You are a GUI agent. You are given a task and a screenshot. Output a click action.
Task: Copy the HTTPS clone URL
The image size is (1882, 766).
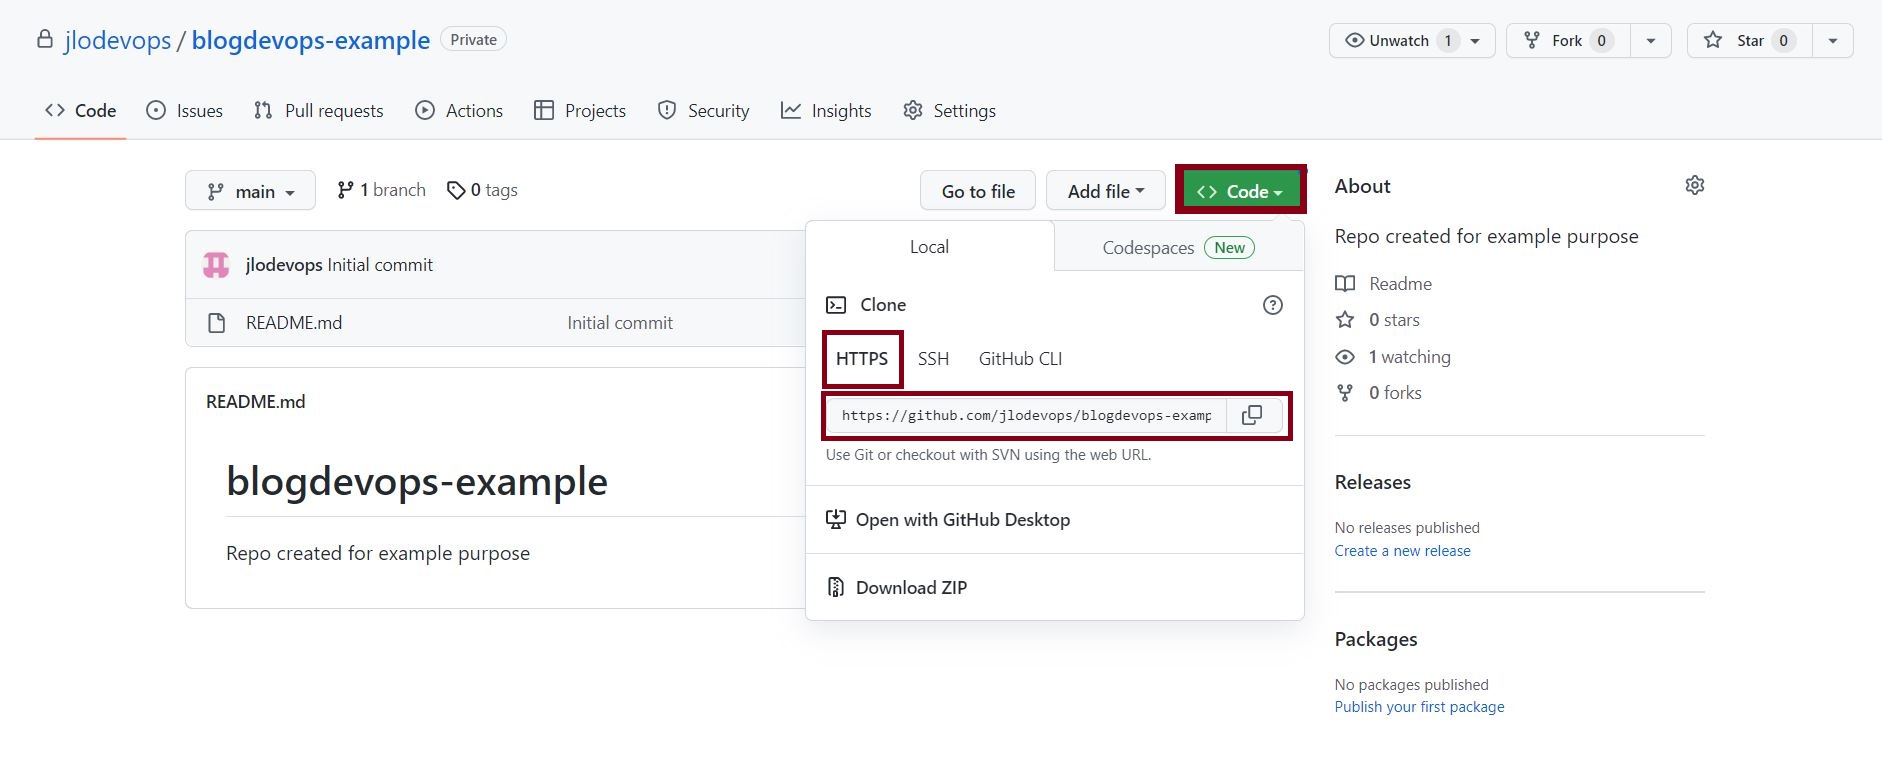pos(1252,415)
